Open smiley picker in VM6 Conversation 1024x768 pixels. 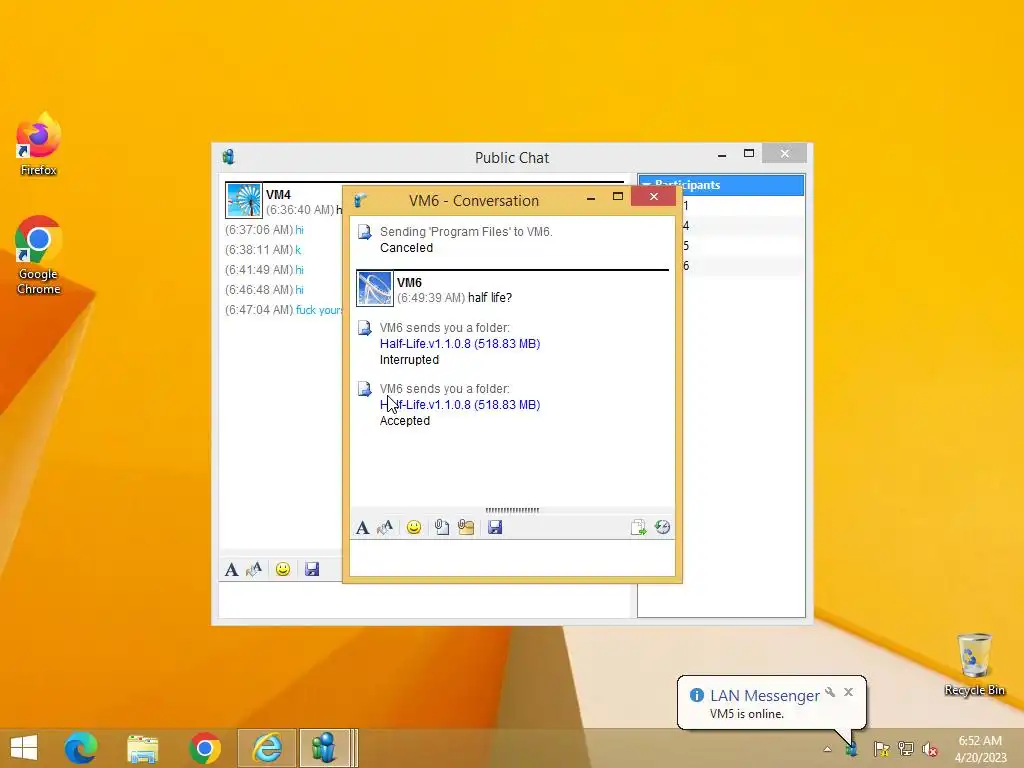pyautogui.click(x=413, y=528)
